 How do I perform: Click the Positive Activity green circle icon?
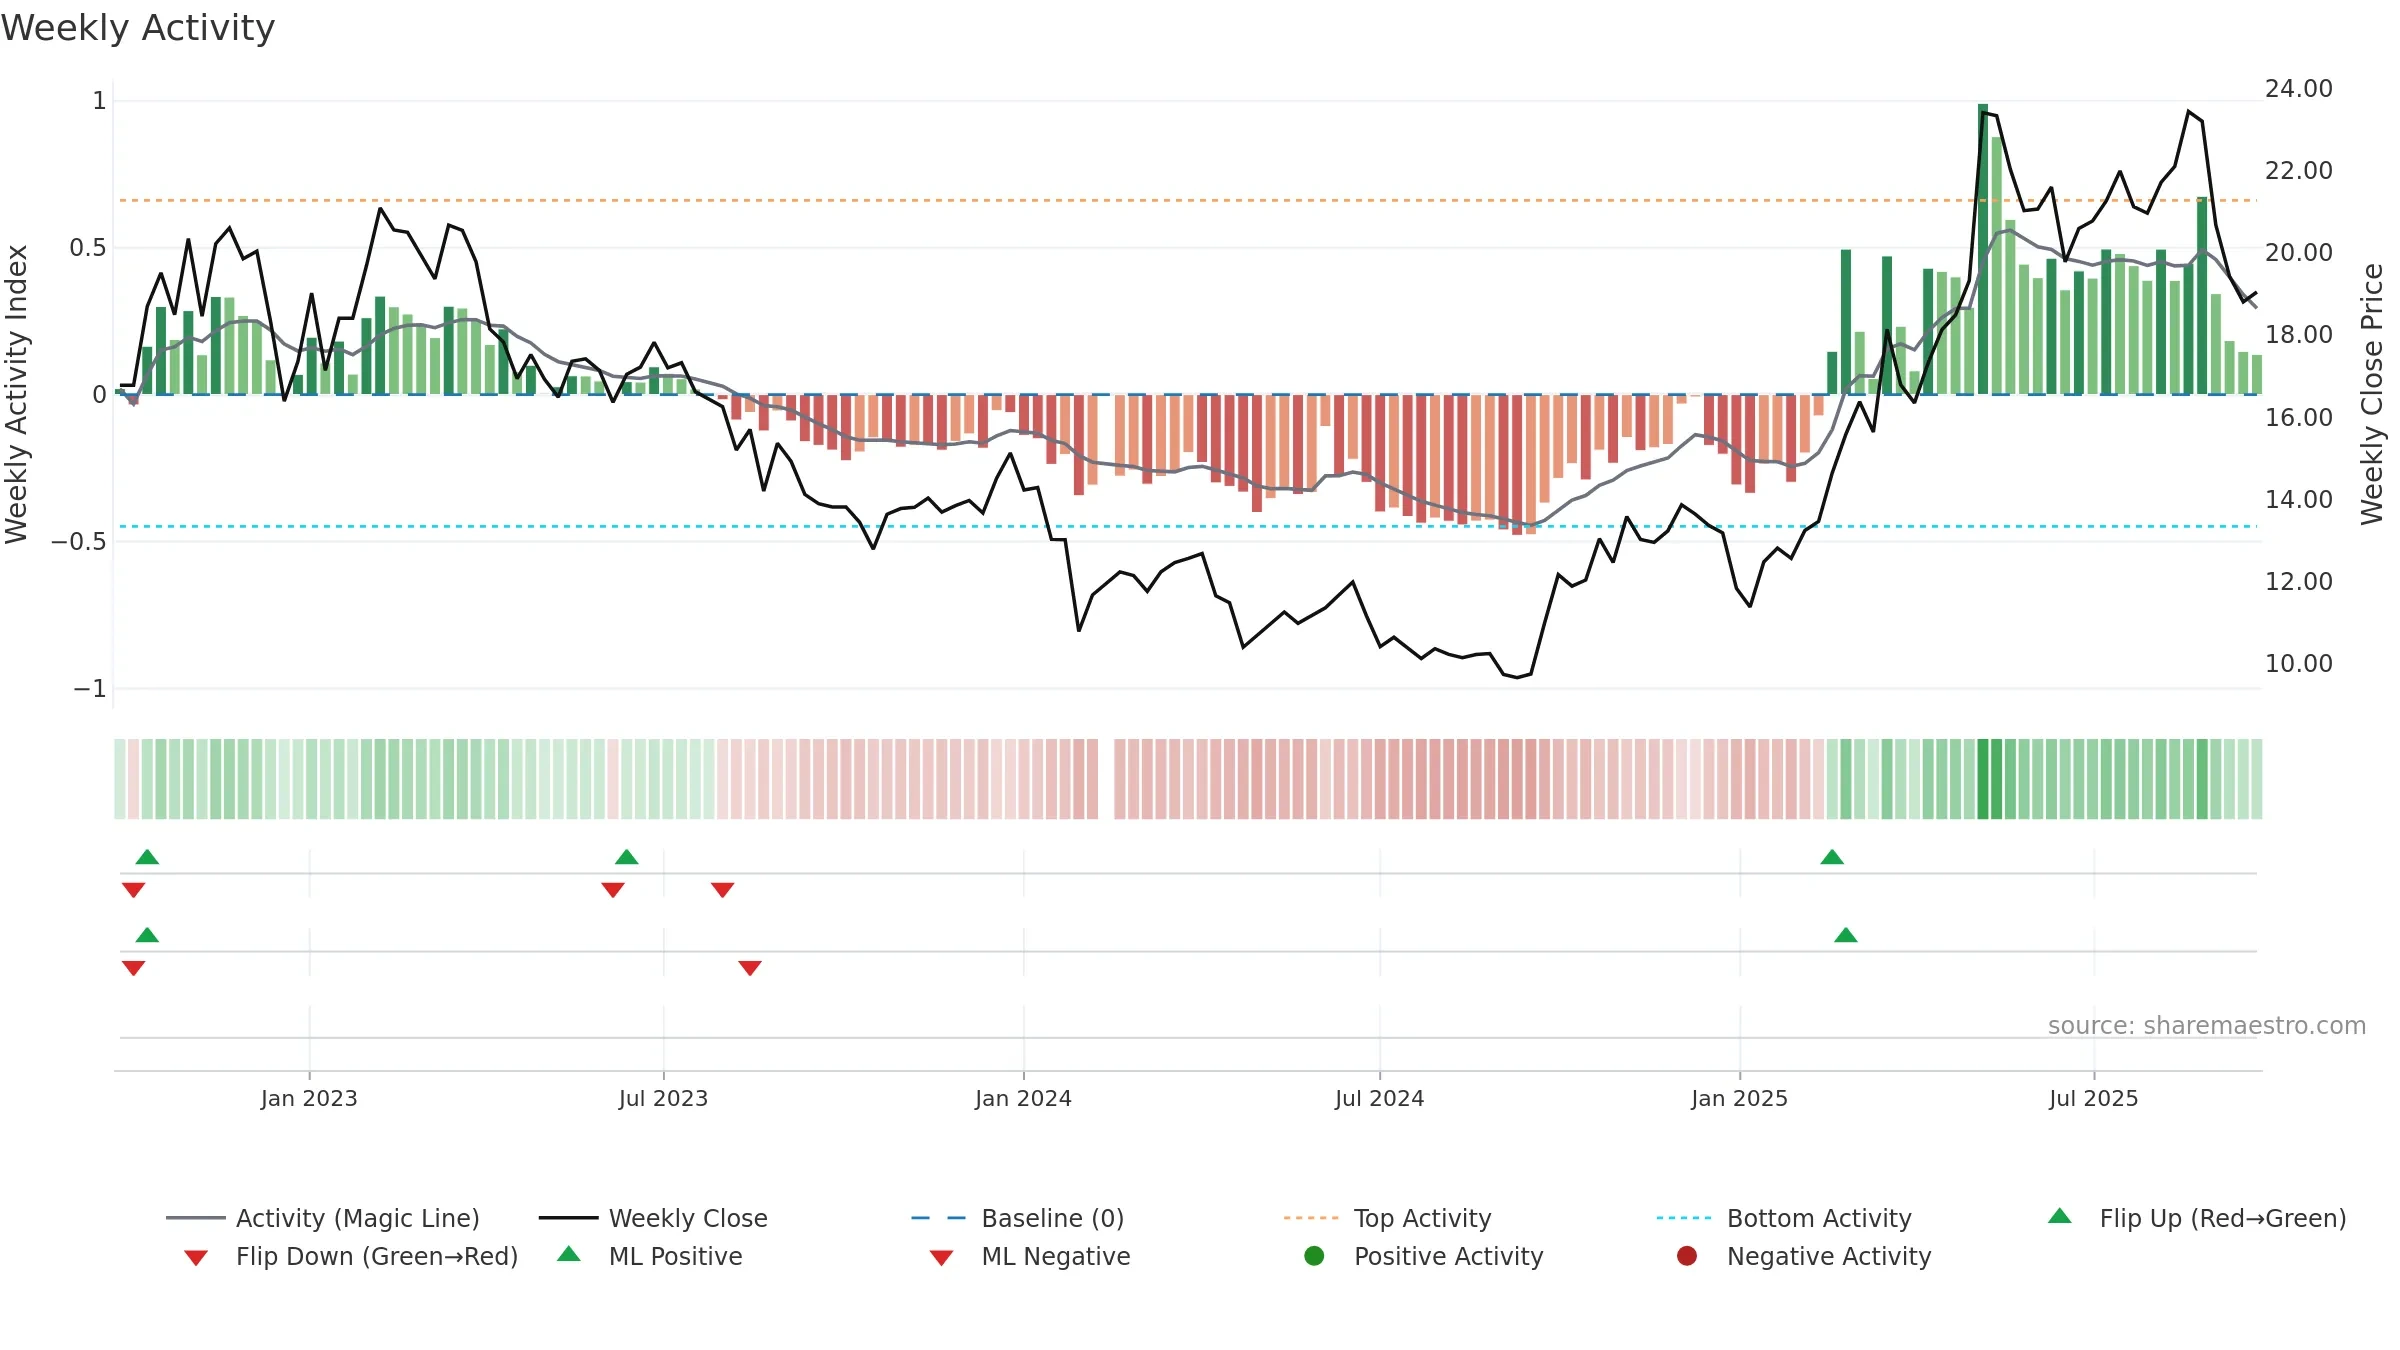pyautogui.click(x=1314, y=1255)
